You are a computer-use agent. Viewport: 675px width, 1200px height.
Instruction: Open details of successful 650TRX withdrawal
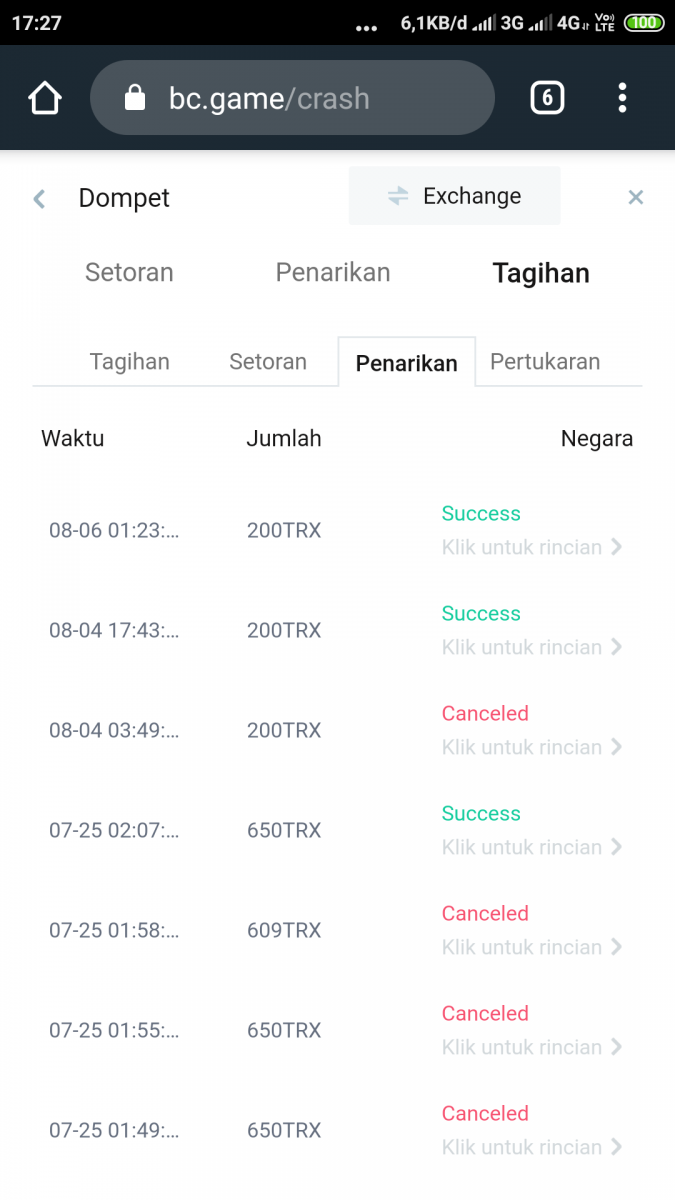(x=532, y=847)
